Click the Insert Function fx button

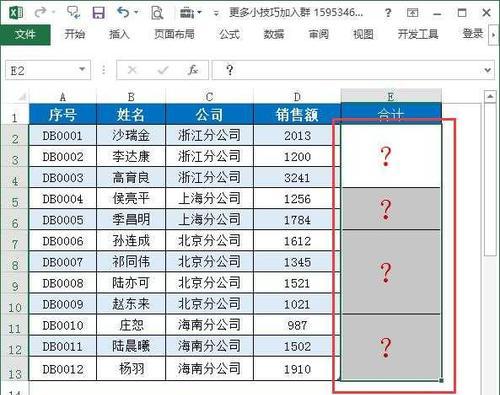193,70
